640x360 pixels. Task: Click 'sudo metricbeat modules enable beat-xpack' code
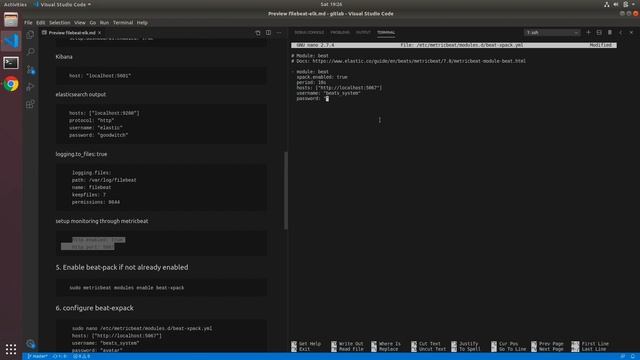pos(127,288)
